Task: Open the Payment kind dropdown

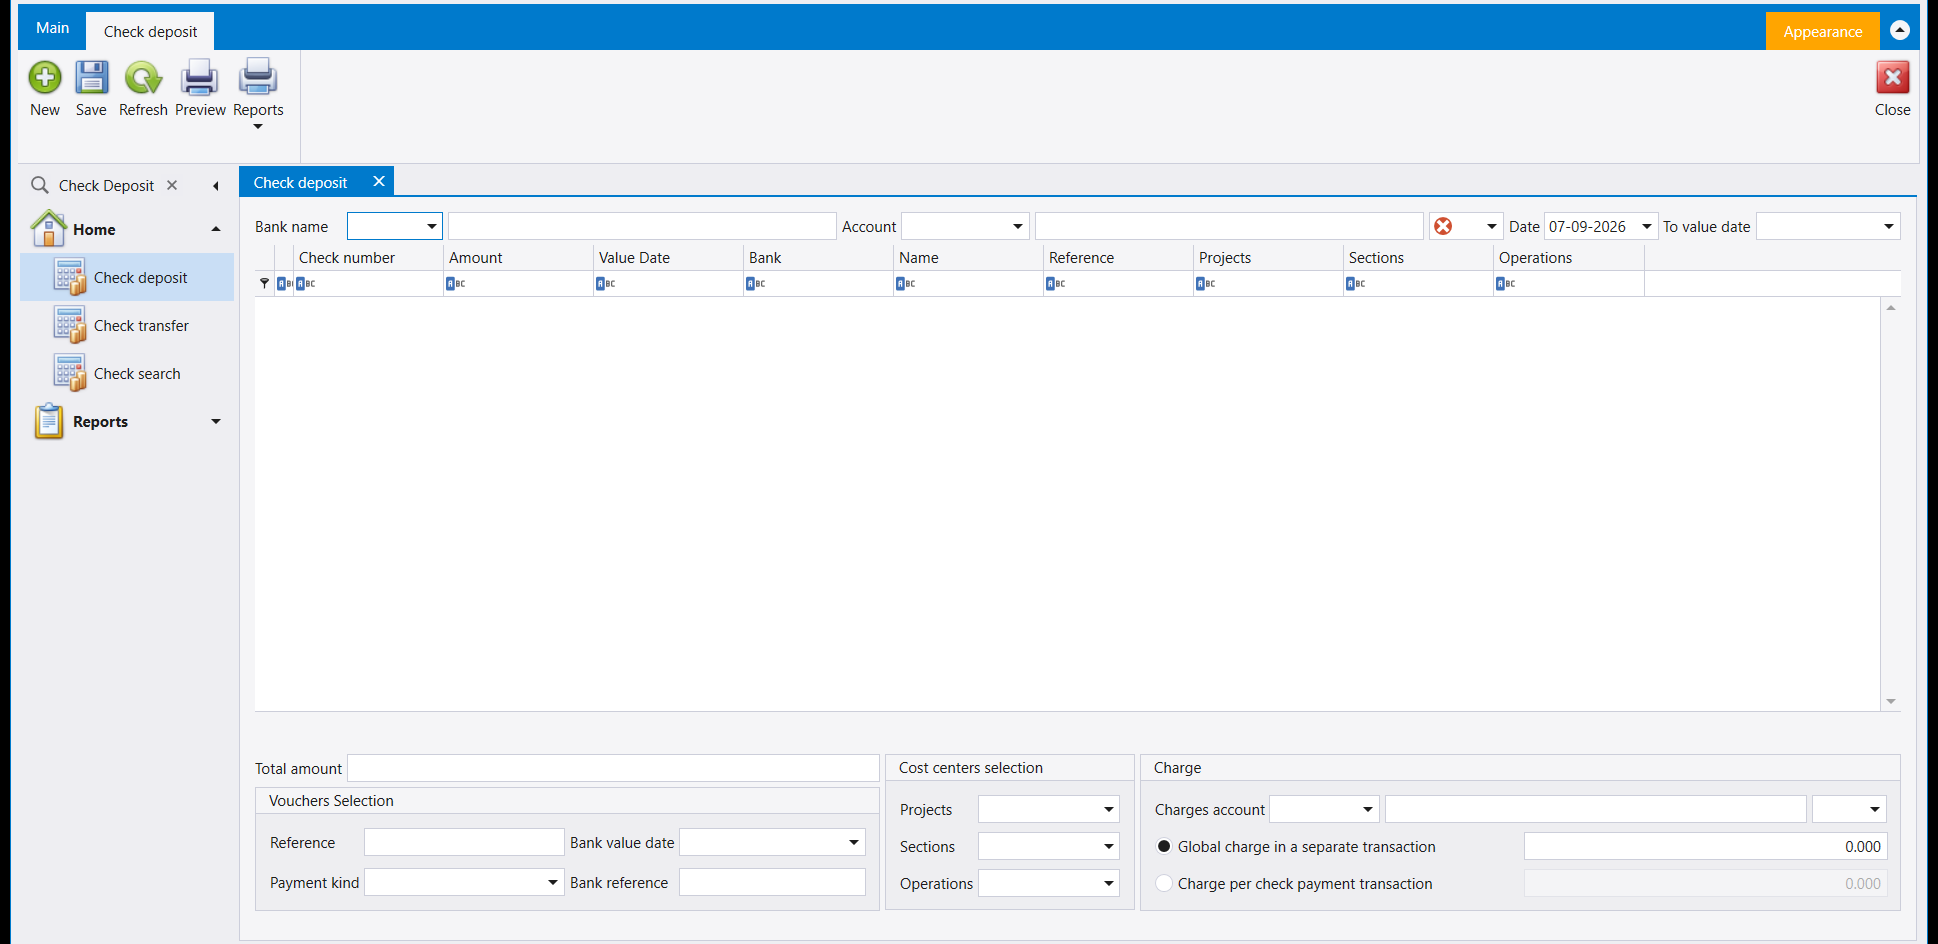Action: click(553, 883)
